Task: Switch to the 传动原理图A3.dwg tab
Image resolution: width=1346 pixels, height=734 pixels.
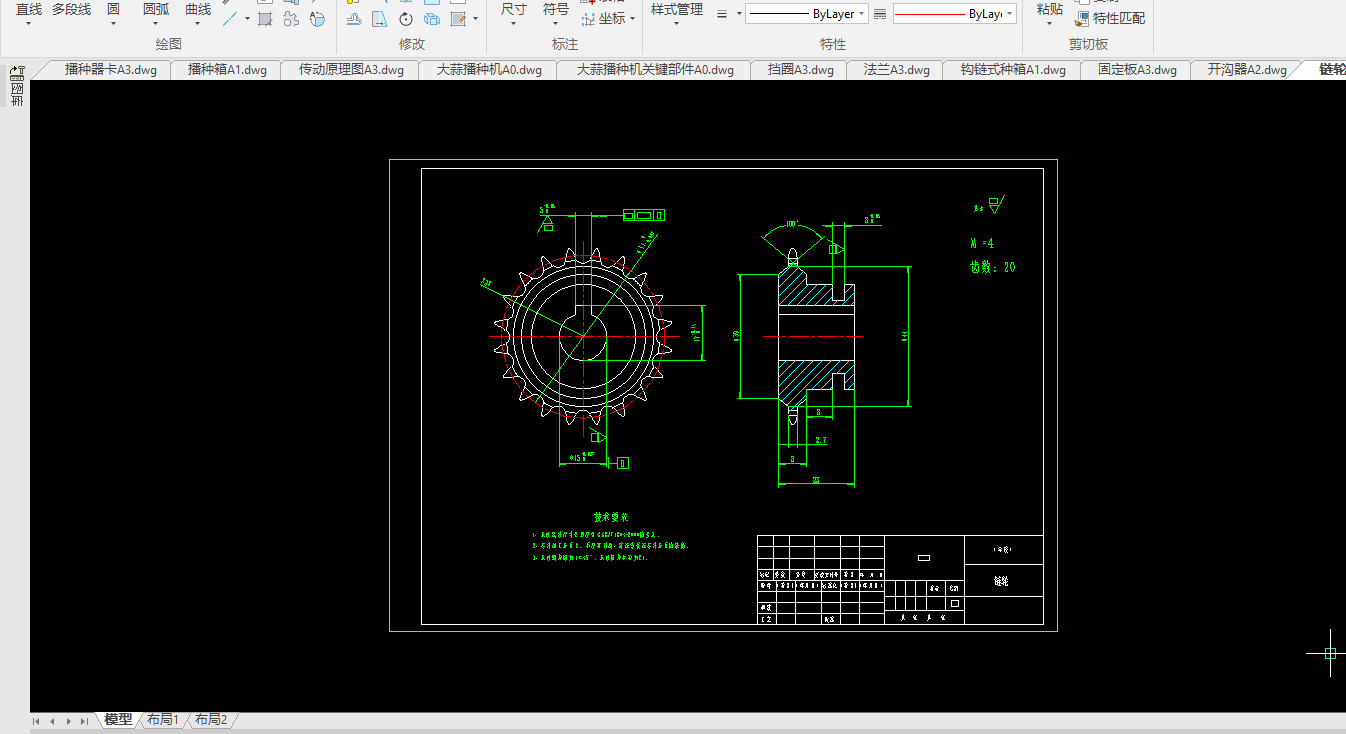Action: pyautogui.click(x=351, y=70)
